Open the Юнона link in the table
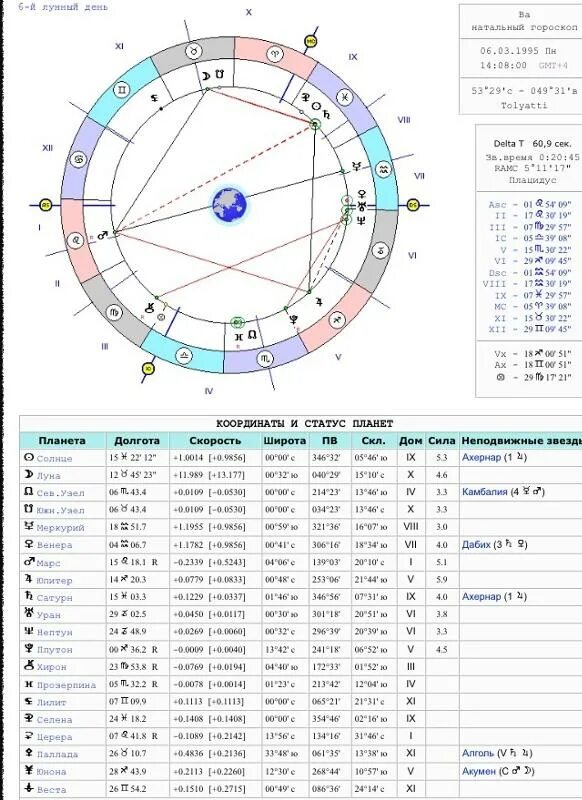The image size is (582, 800). click(x=51, y=771)
